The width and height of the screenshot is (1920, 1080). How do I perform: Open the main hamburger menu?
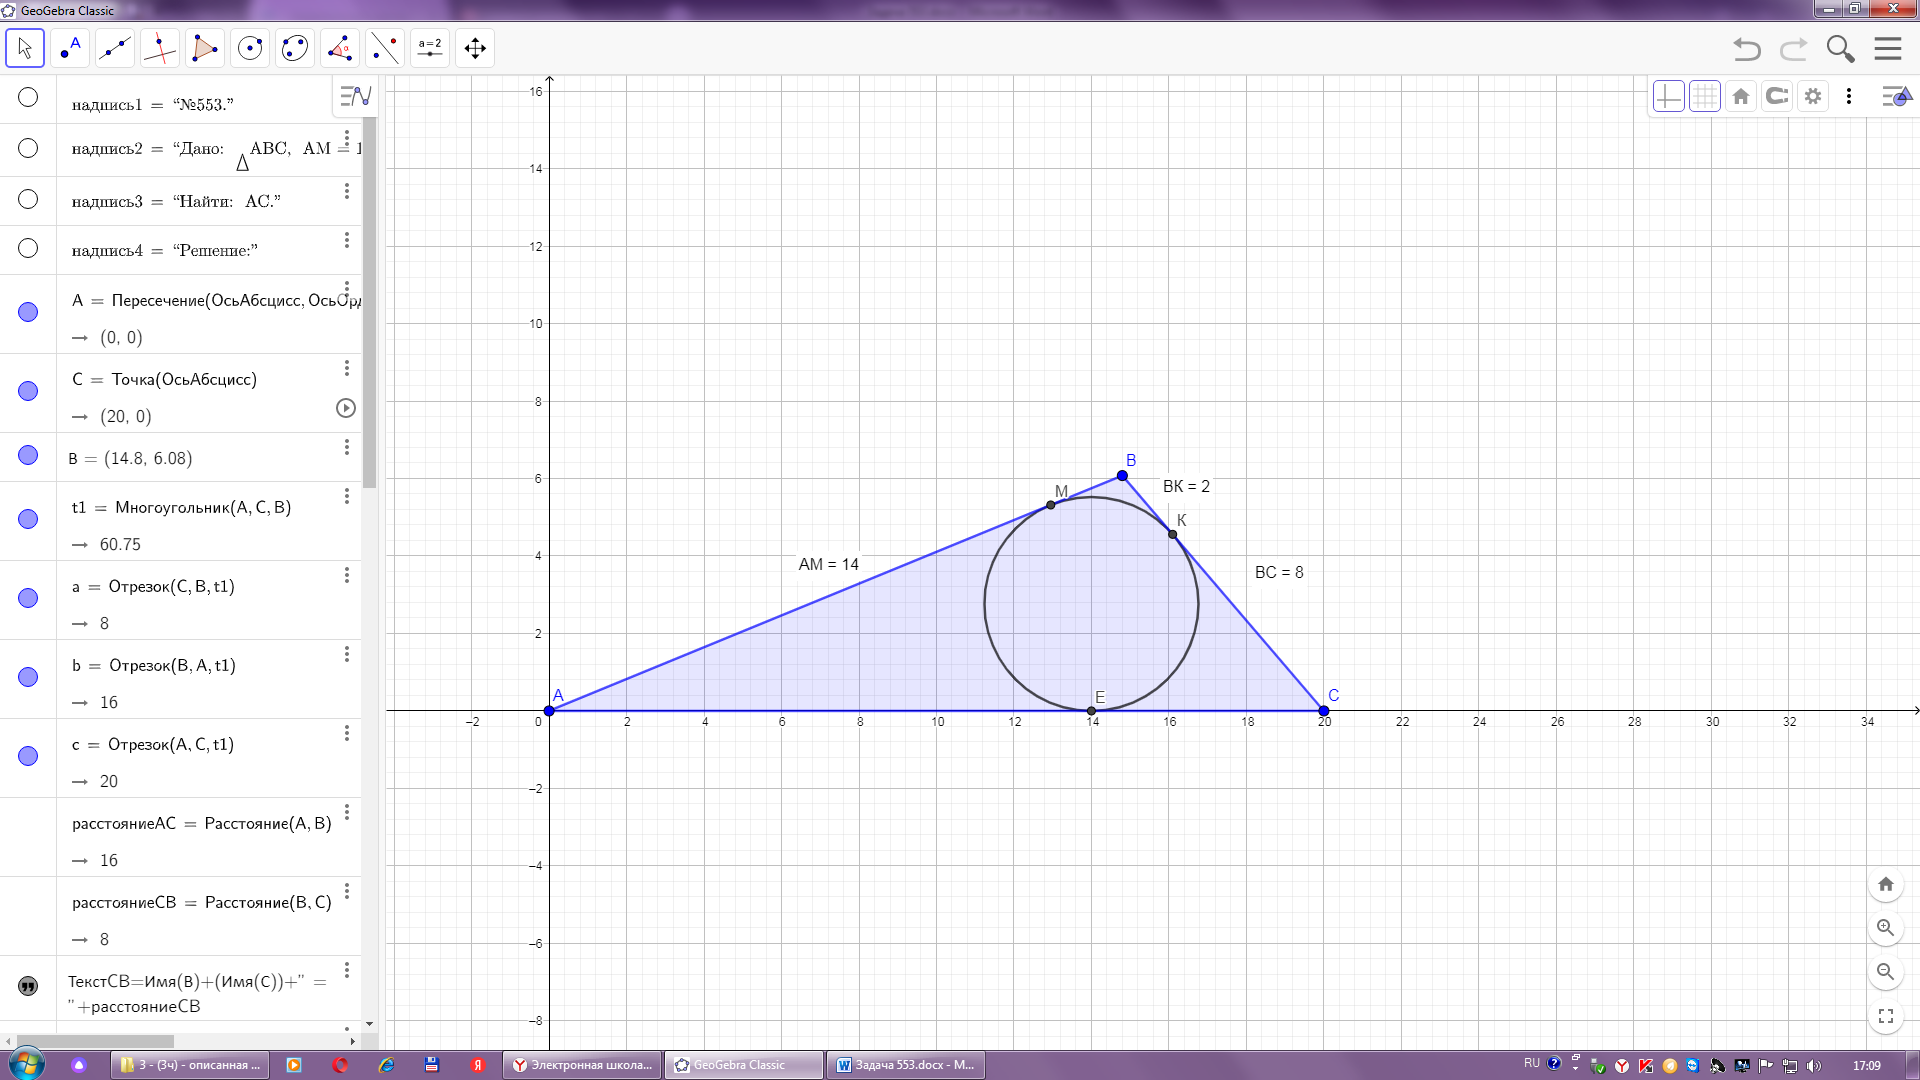[1888, 49]
